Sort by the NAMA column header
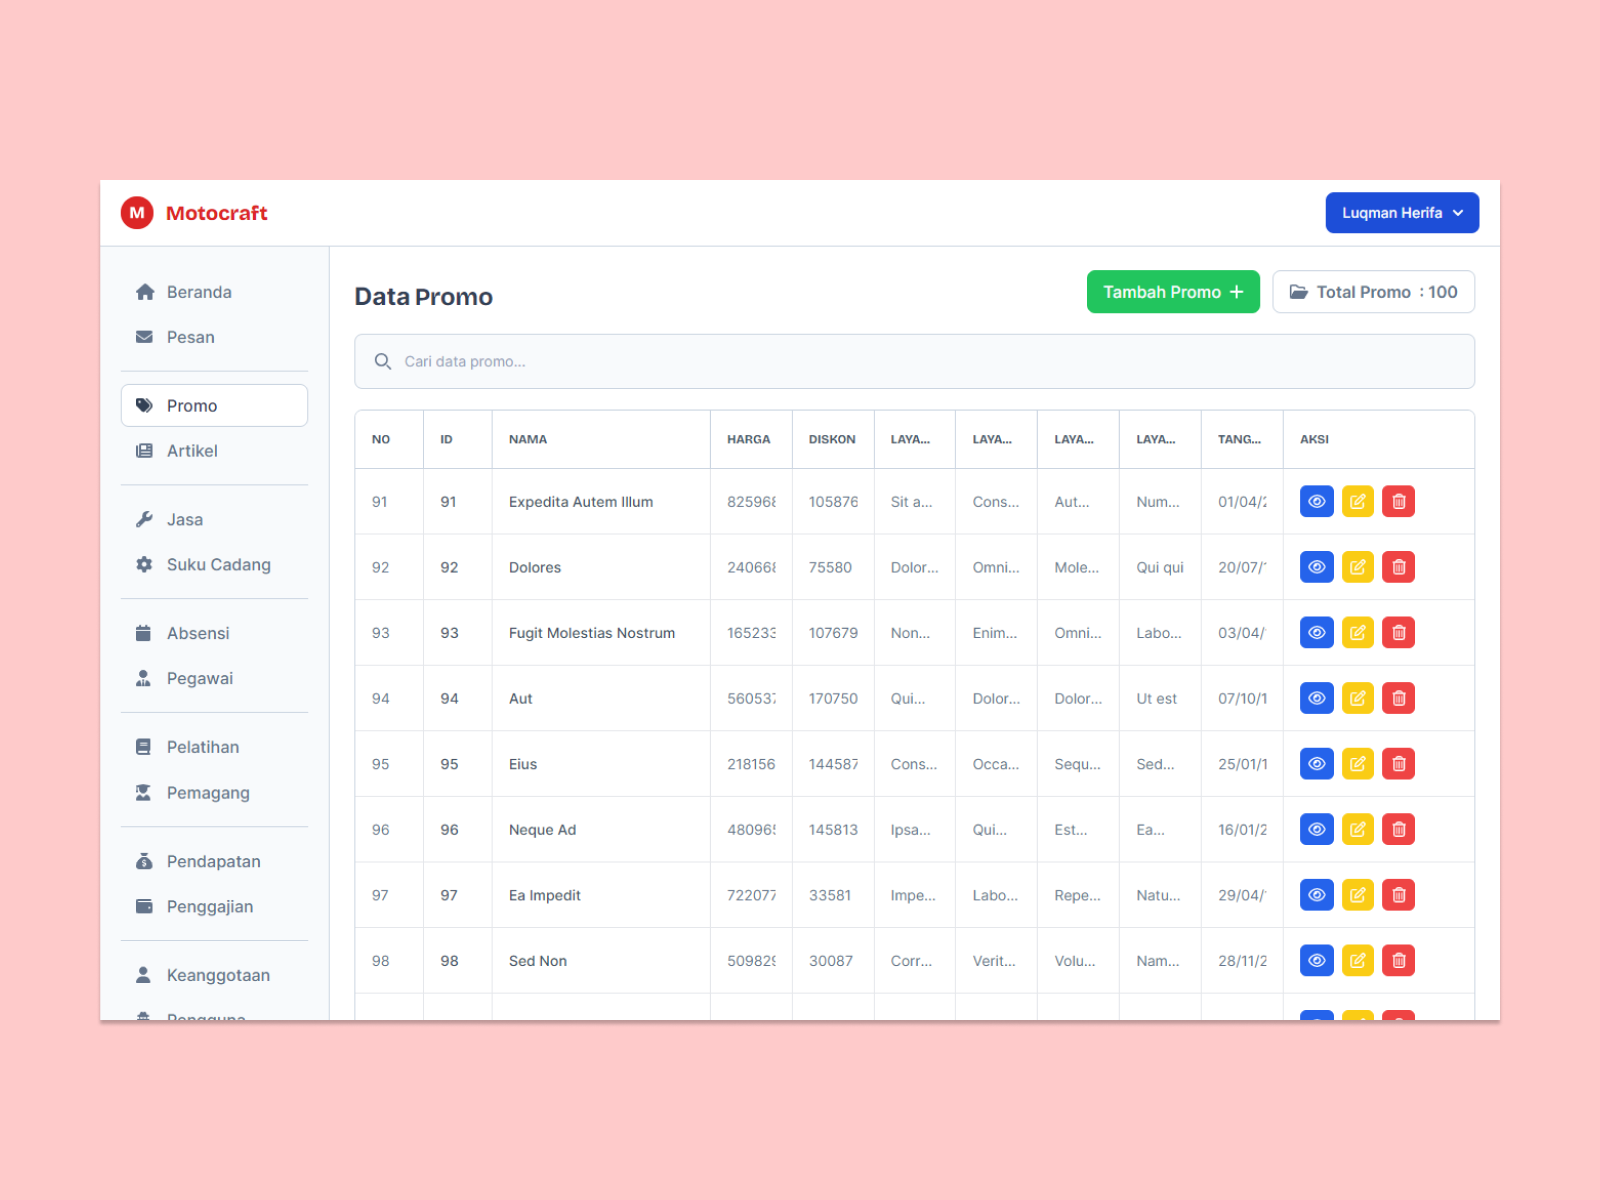 coord(528,439)
